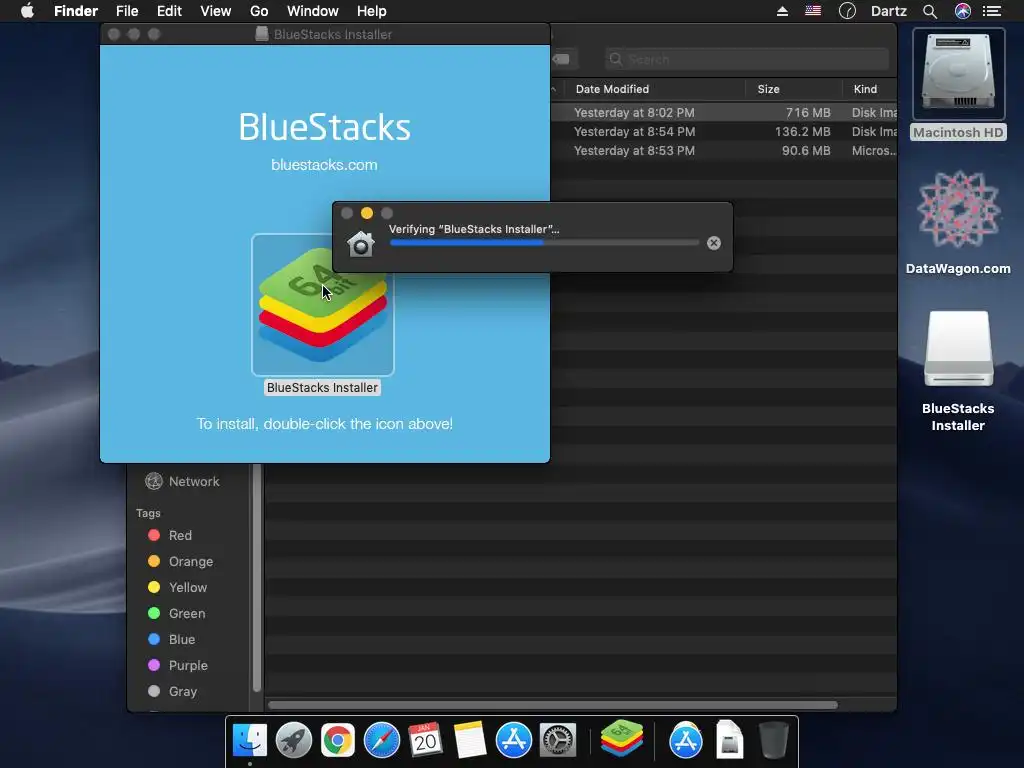
Task: Open the Help menu
Action: pyautogui.click(x=372, y=11)
